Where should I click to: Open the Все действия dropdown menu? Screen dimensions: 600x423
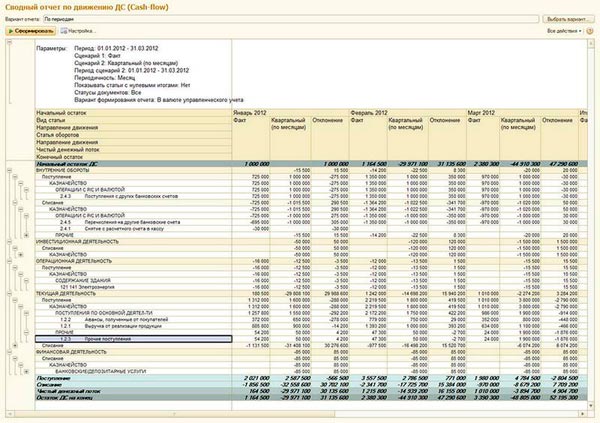[562, 32]
